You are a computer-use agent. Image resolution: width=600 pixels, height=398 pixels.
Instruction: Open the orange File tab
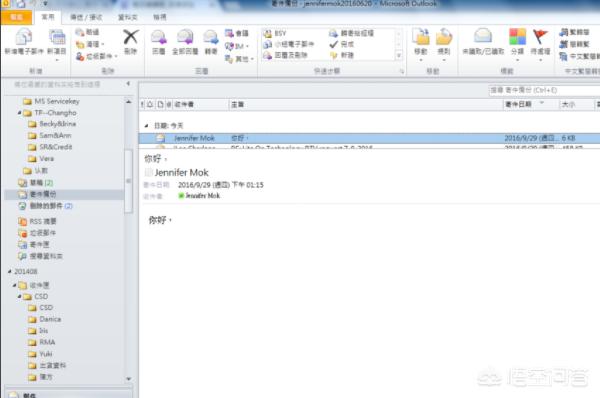(x=16, y=17)
